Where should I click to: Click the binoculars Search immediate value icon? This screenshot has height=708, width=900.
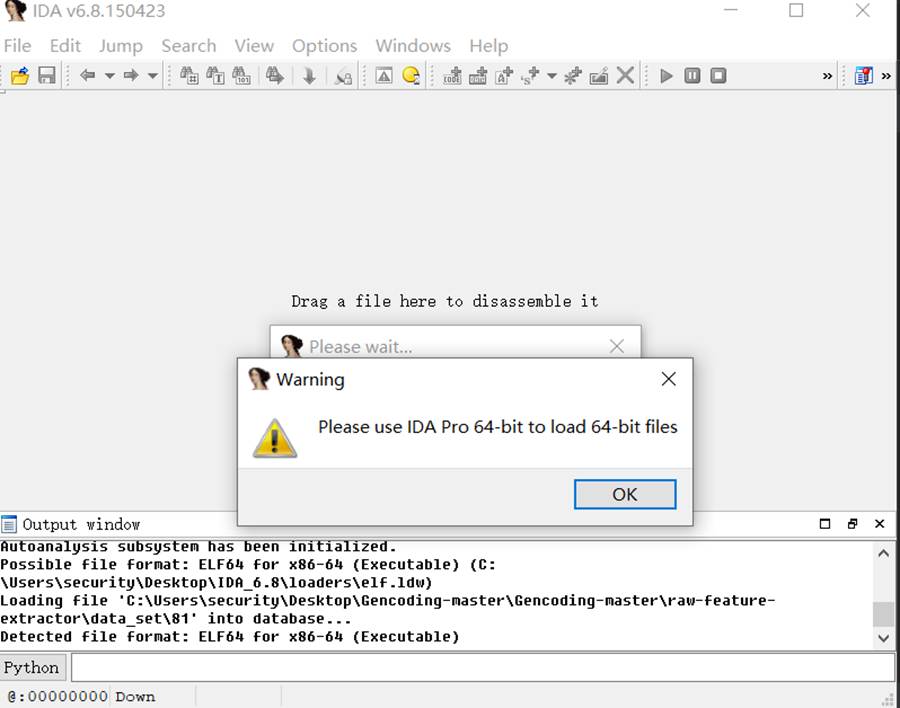(x=189, y=75)
